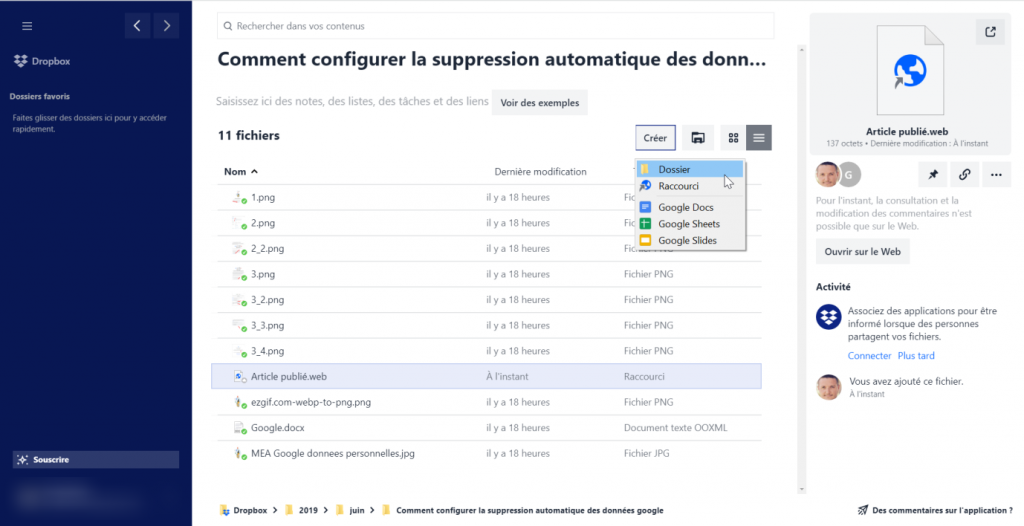The width and height of the screenshot is (1024, 526).
Task: Switch to grid view
Action: coord(733,138)
